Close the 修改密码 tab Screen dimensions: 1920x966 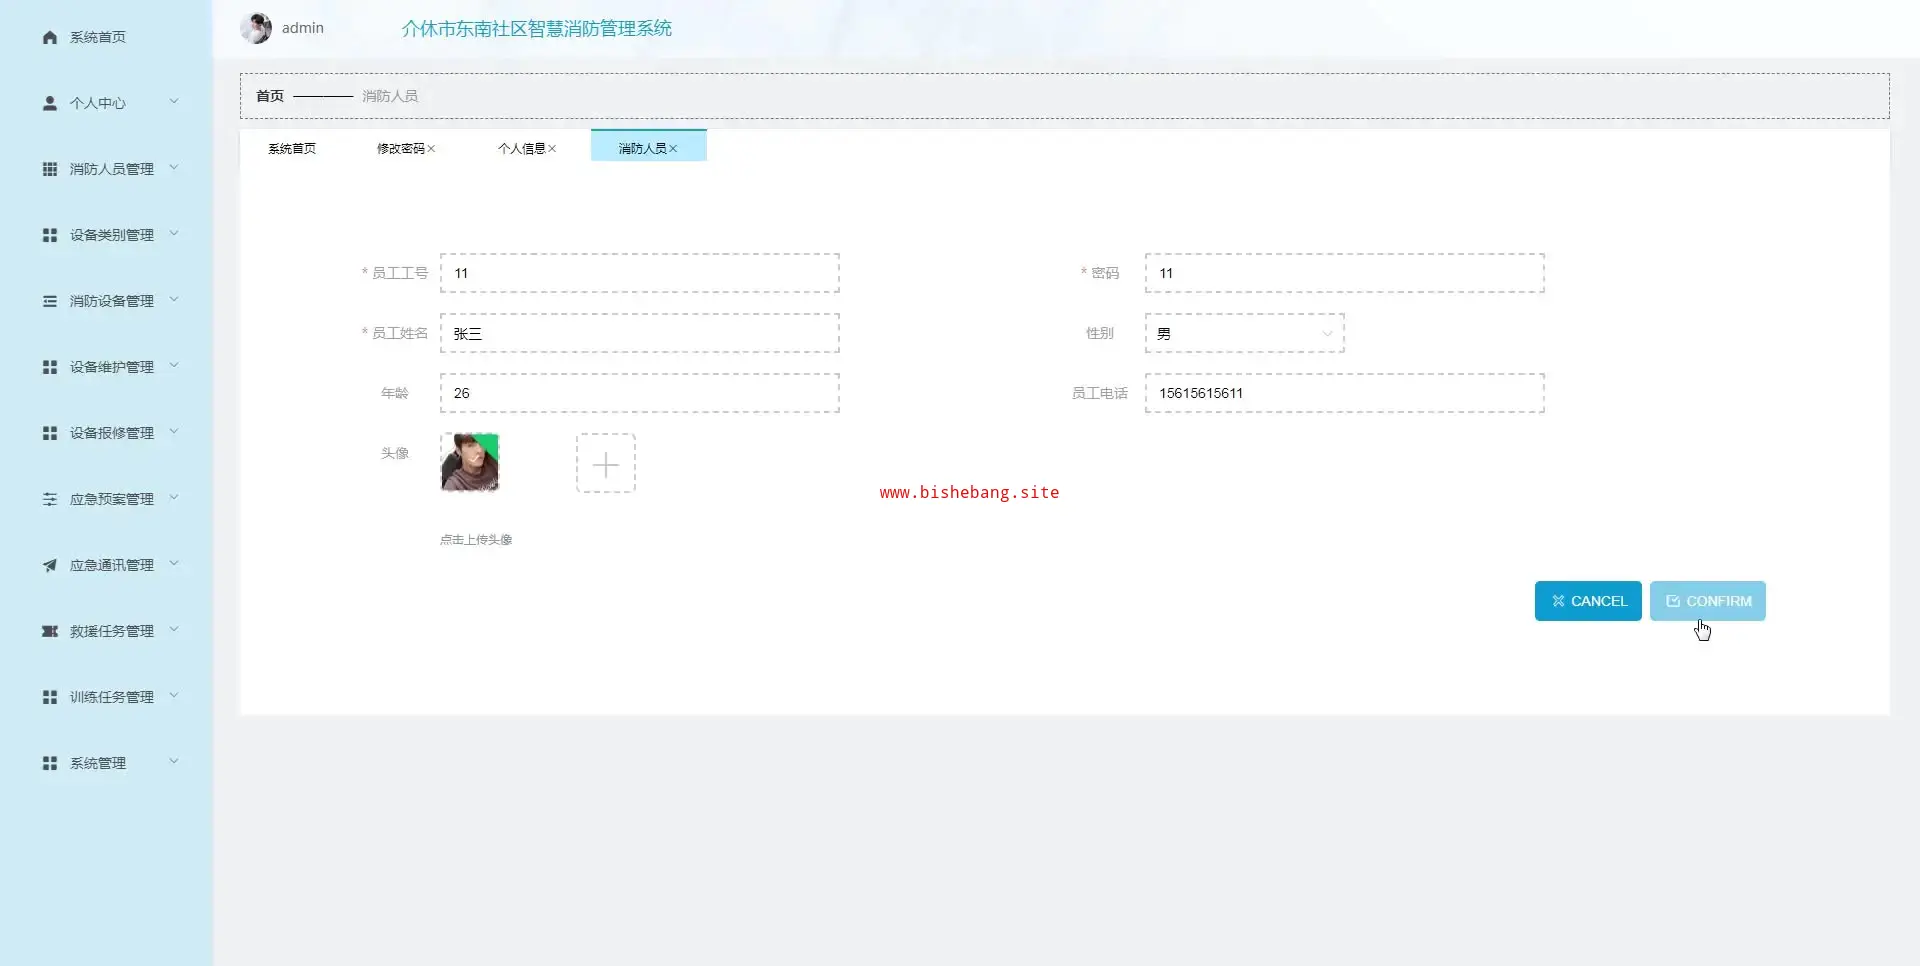tap(432, 149)
